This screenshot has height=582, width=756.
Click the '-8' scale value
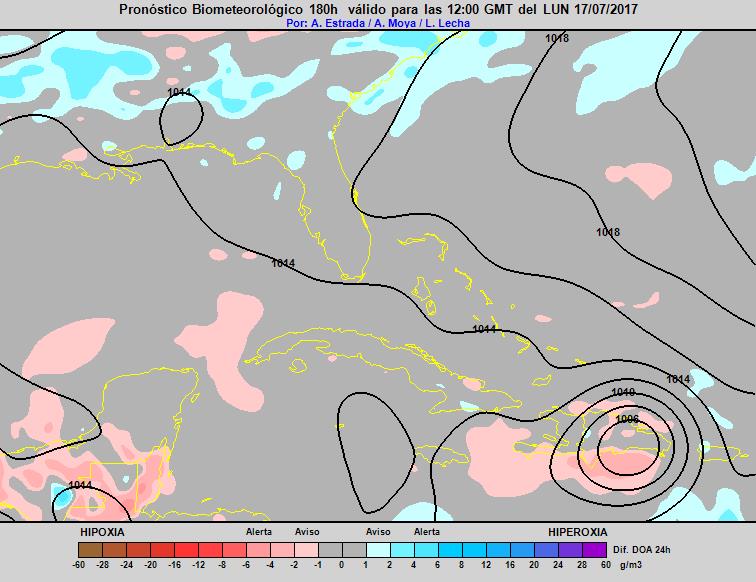(x=222, y=565)
